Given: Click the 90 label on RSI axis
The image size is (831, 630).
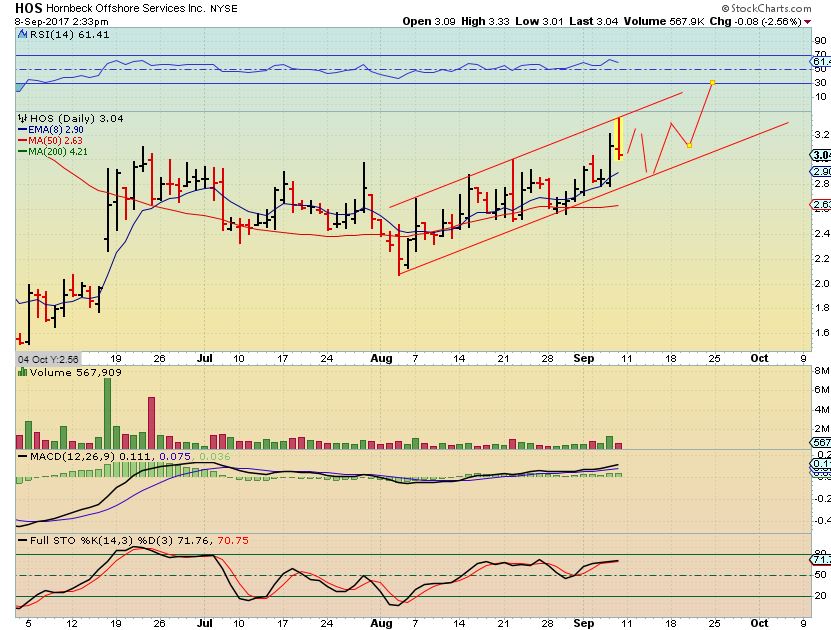Looking at the screenshot, I should (x=820, y=41).
